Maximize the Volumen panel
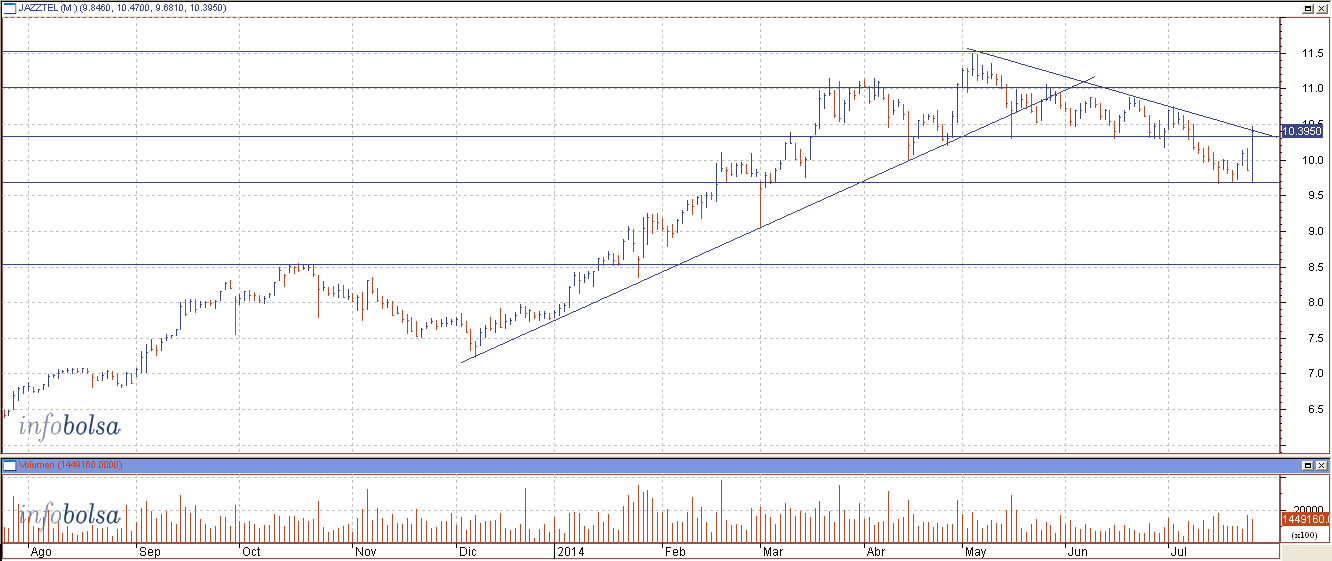 (1307, 466)
